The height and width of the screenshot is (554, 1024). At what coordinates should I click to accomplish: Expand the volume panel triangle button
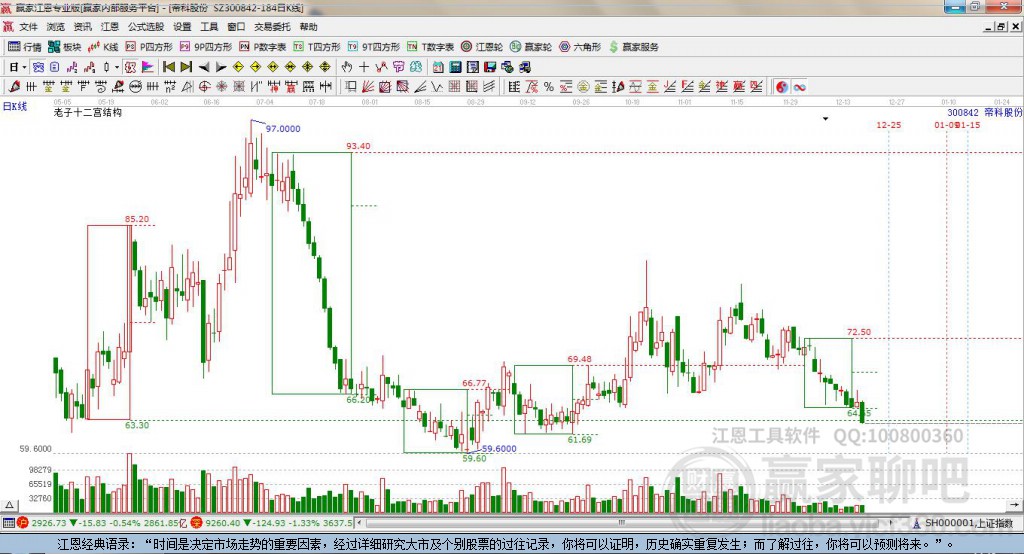pos(9,505)
